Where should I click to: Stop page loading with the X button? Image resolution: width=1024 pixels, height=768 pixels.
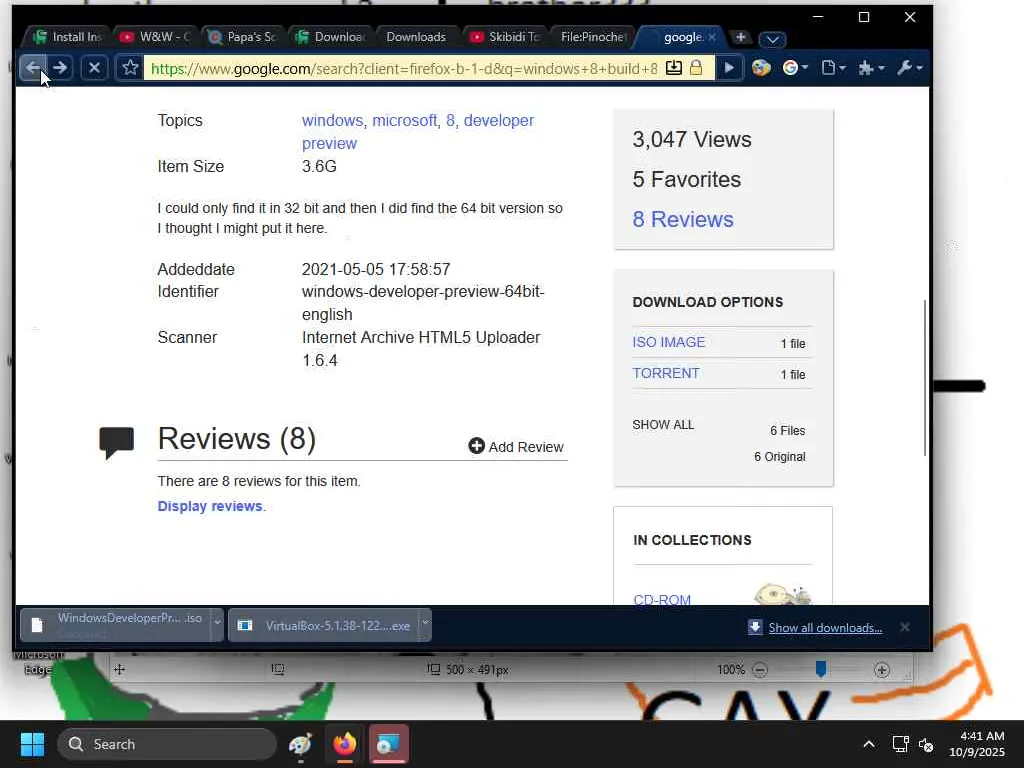(x=94, y=67)
